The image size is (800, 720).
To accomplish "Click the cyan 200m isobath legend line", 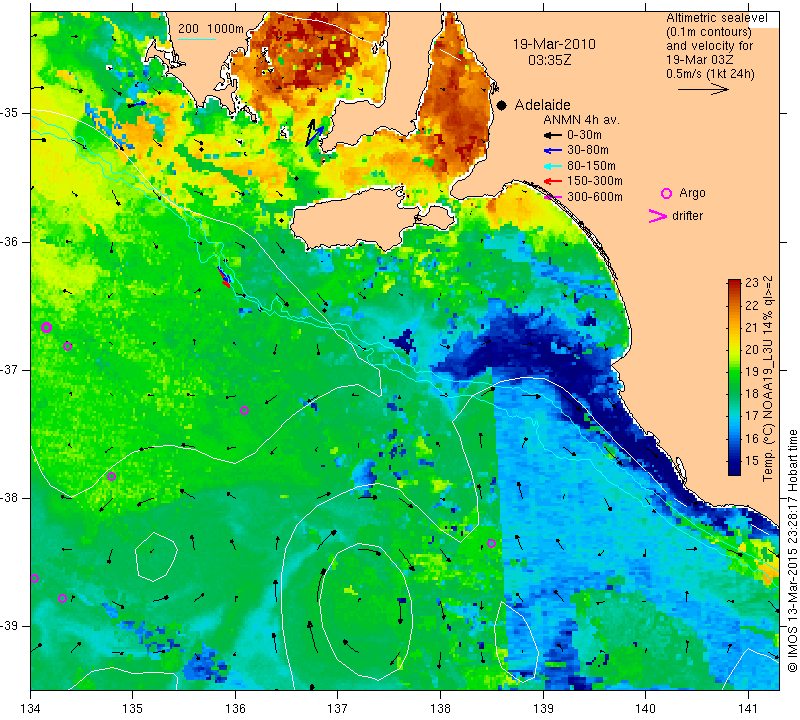I will click(197, 39).
